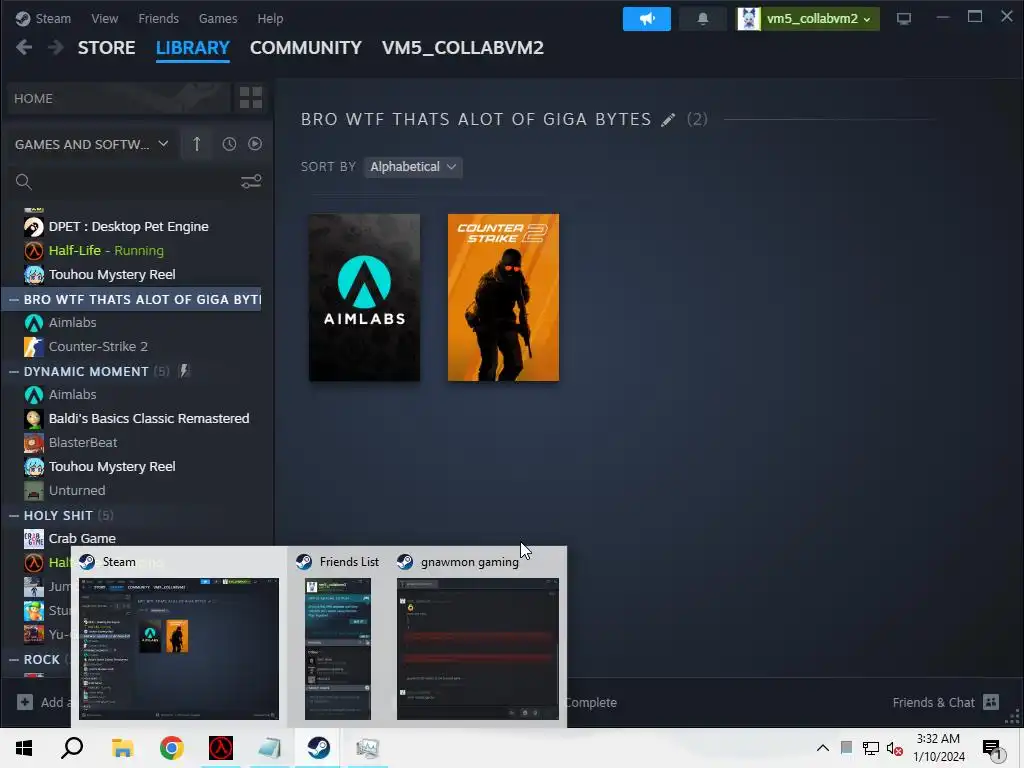Click the Add game plus icon

(25, 702)
